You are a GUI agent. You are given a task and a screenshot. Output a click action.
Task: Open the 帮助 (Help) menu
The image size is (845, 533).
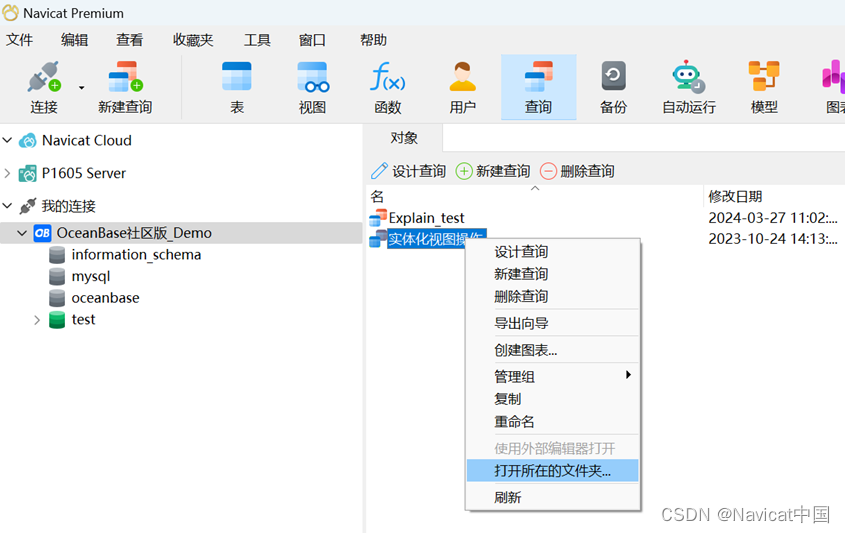373,40
